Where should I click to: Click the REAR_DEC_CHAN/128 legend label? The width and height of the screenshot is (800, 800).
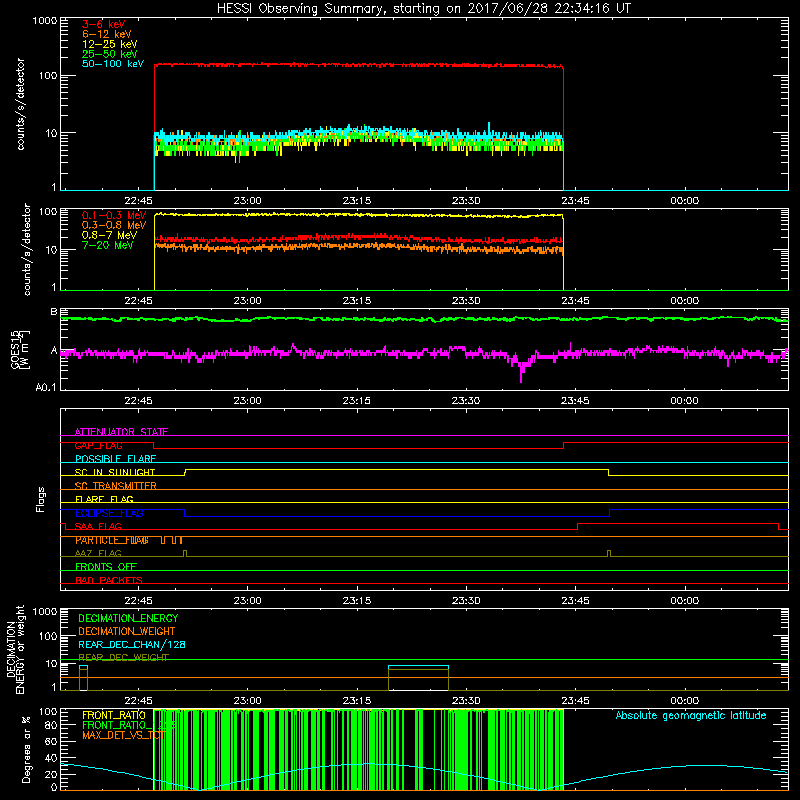point(132,644)
